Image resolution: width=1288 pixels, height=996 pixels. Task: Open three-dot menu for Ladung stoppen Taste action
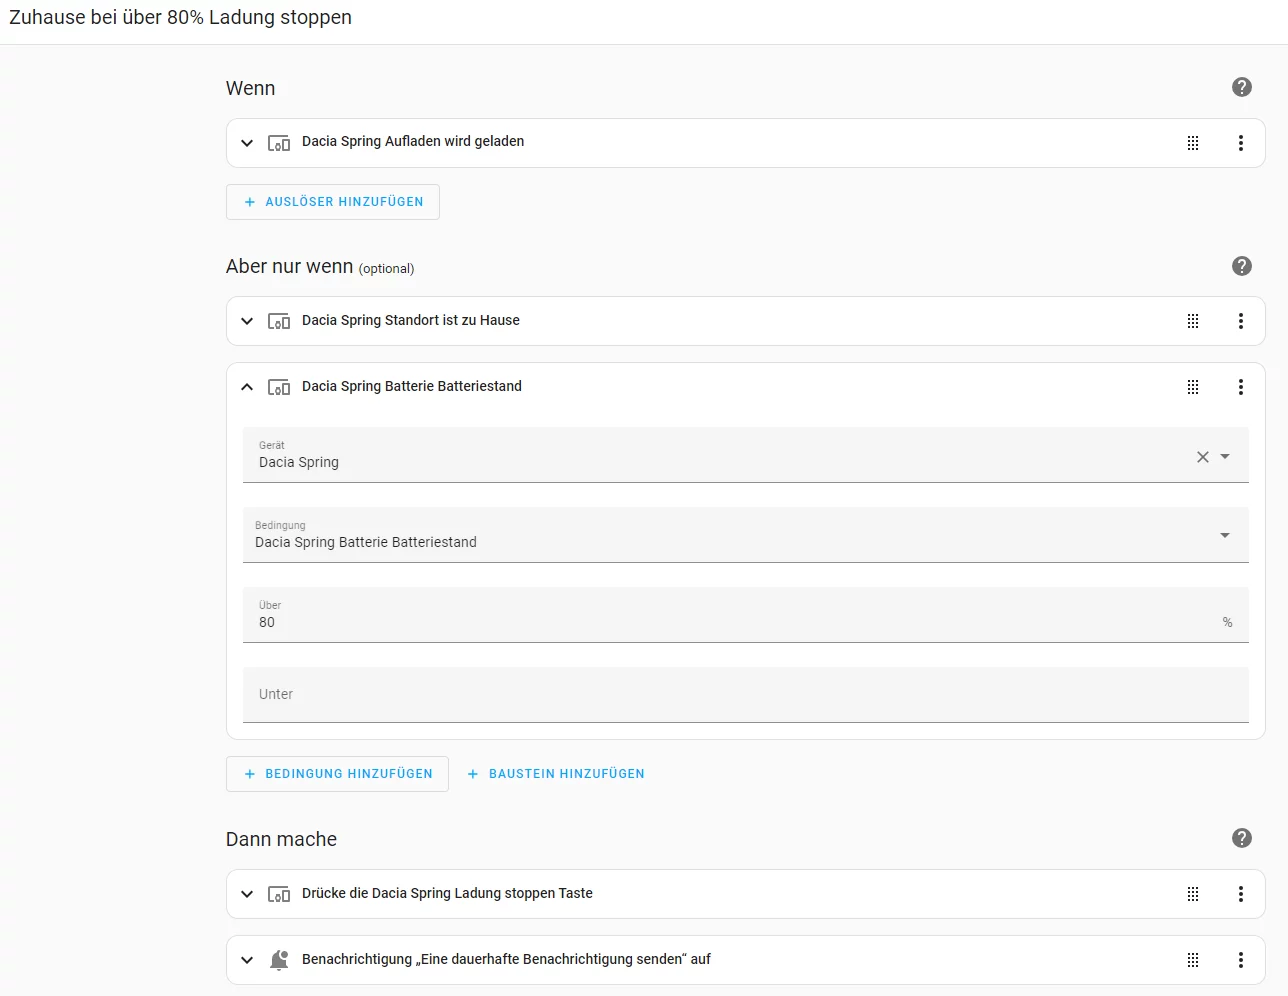coord(1240,894)
